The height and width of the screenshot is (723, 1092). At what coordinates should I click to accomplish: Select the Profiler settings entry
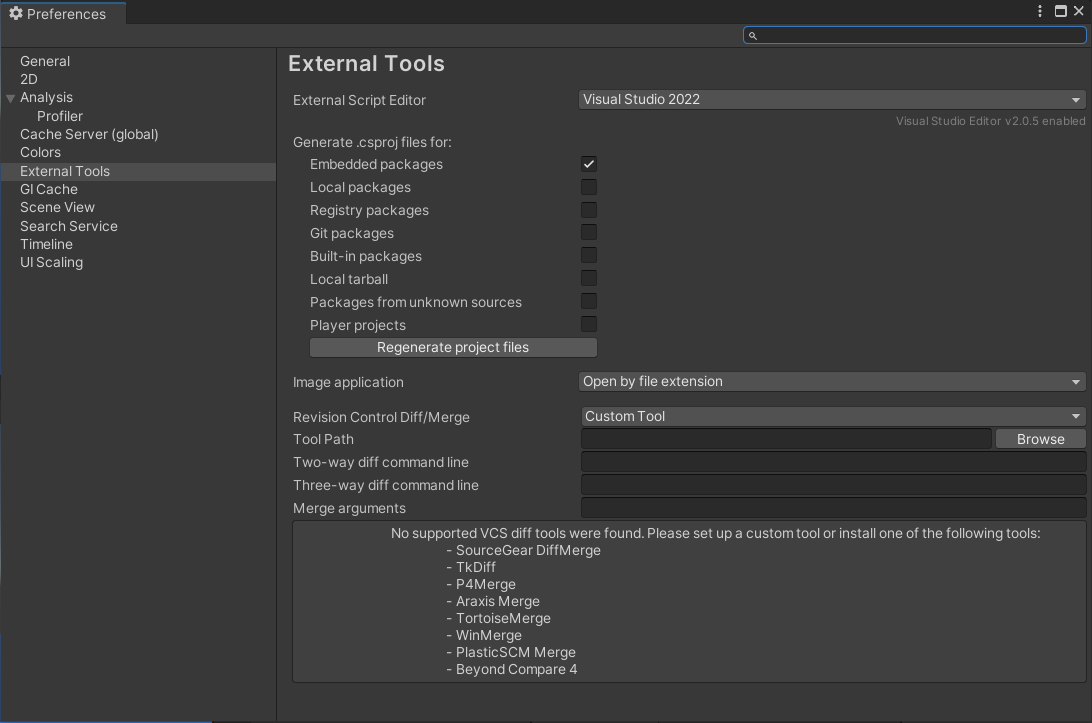coord(59,115)
